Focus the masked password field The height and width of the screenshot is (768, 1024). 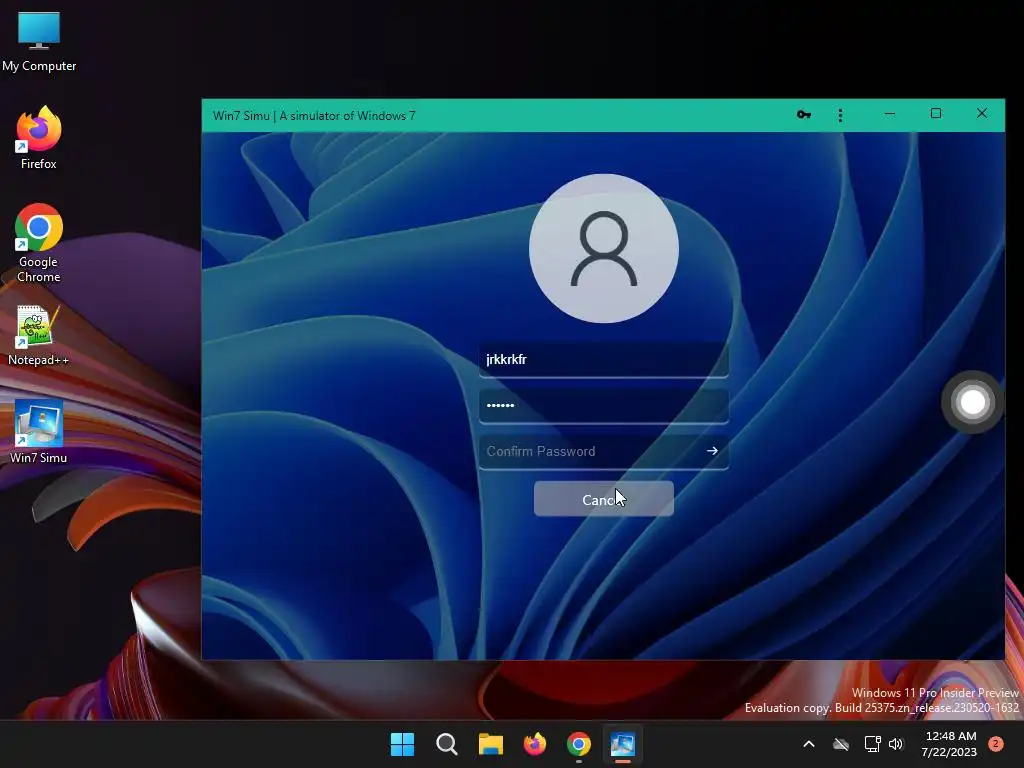604,406
